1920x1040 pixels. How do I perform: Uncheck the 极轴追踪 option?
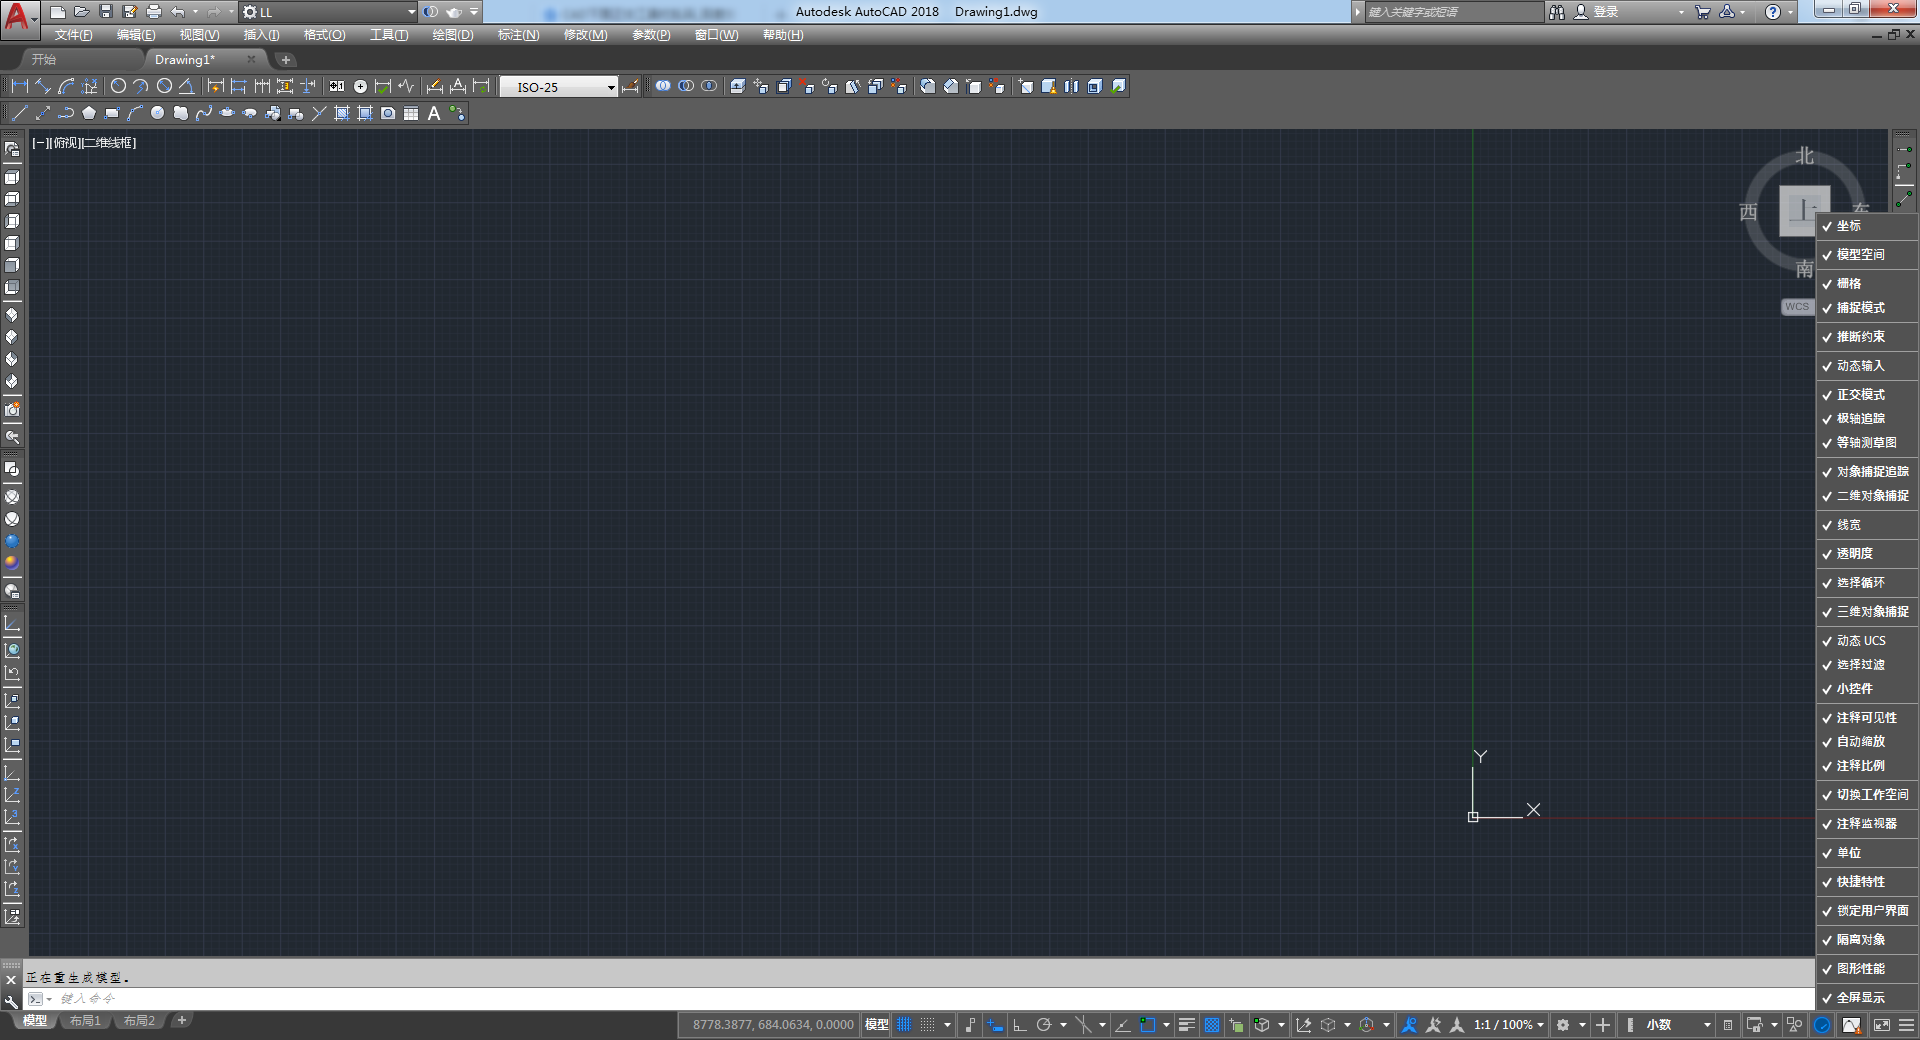pyautogui.click(x=1866, y=419)
